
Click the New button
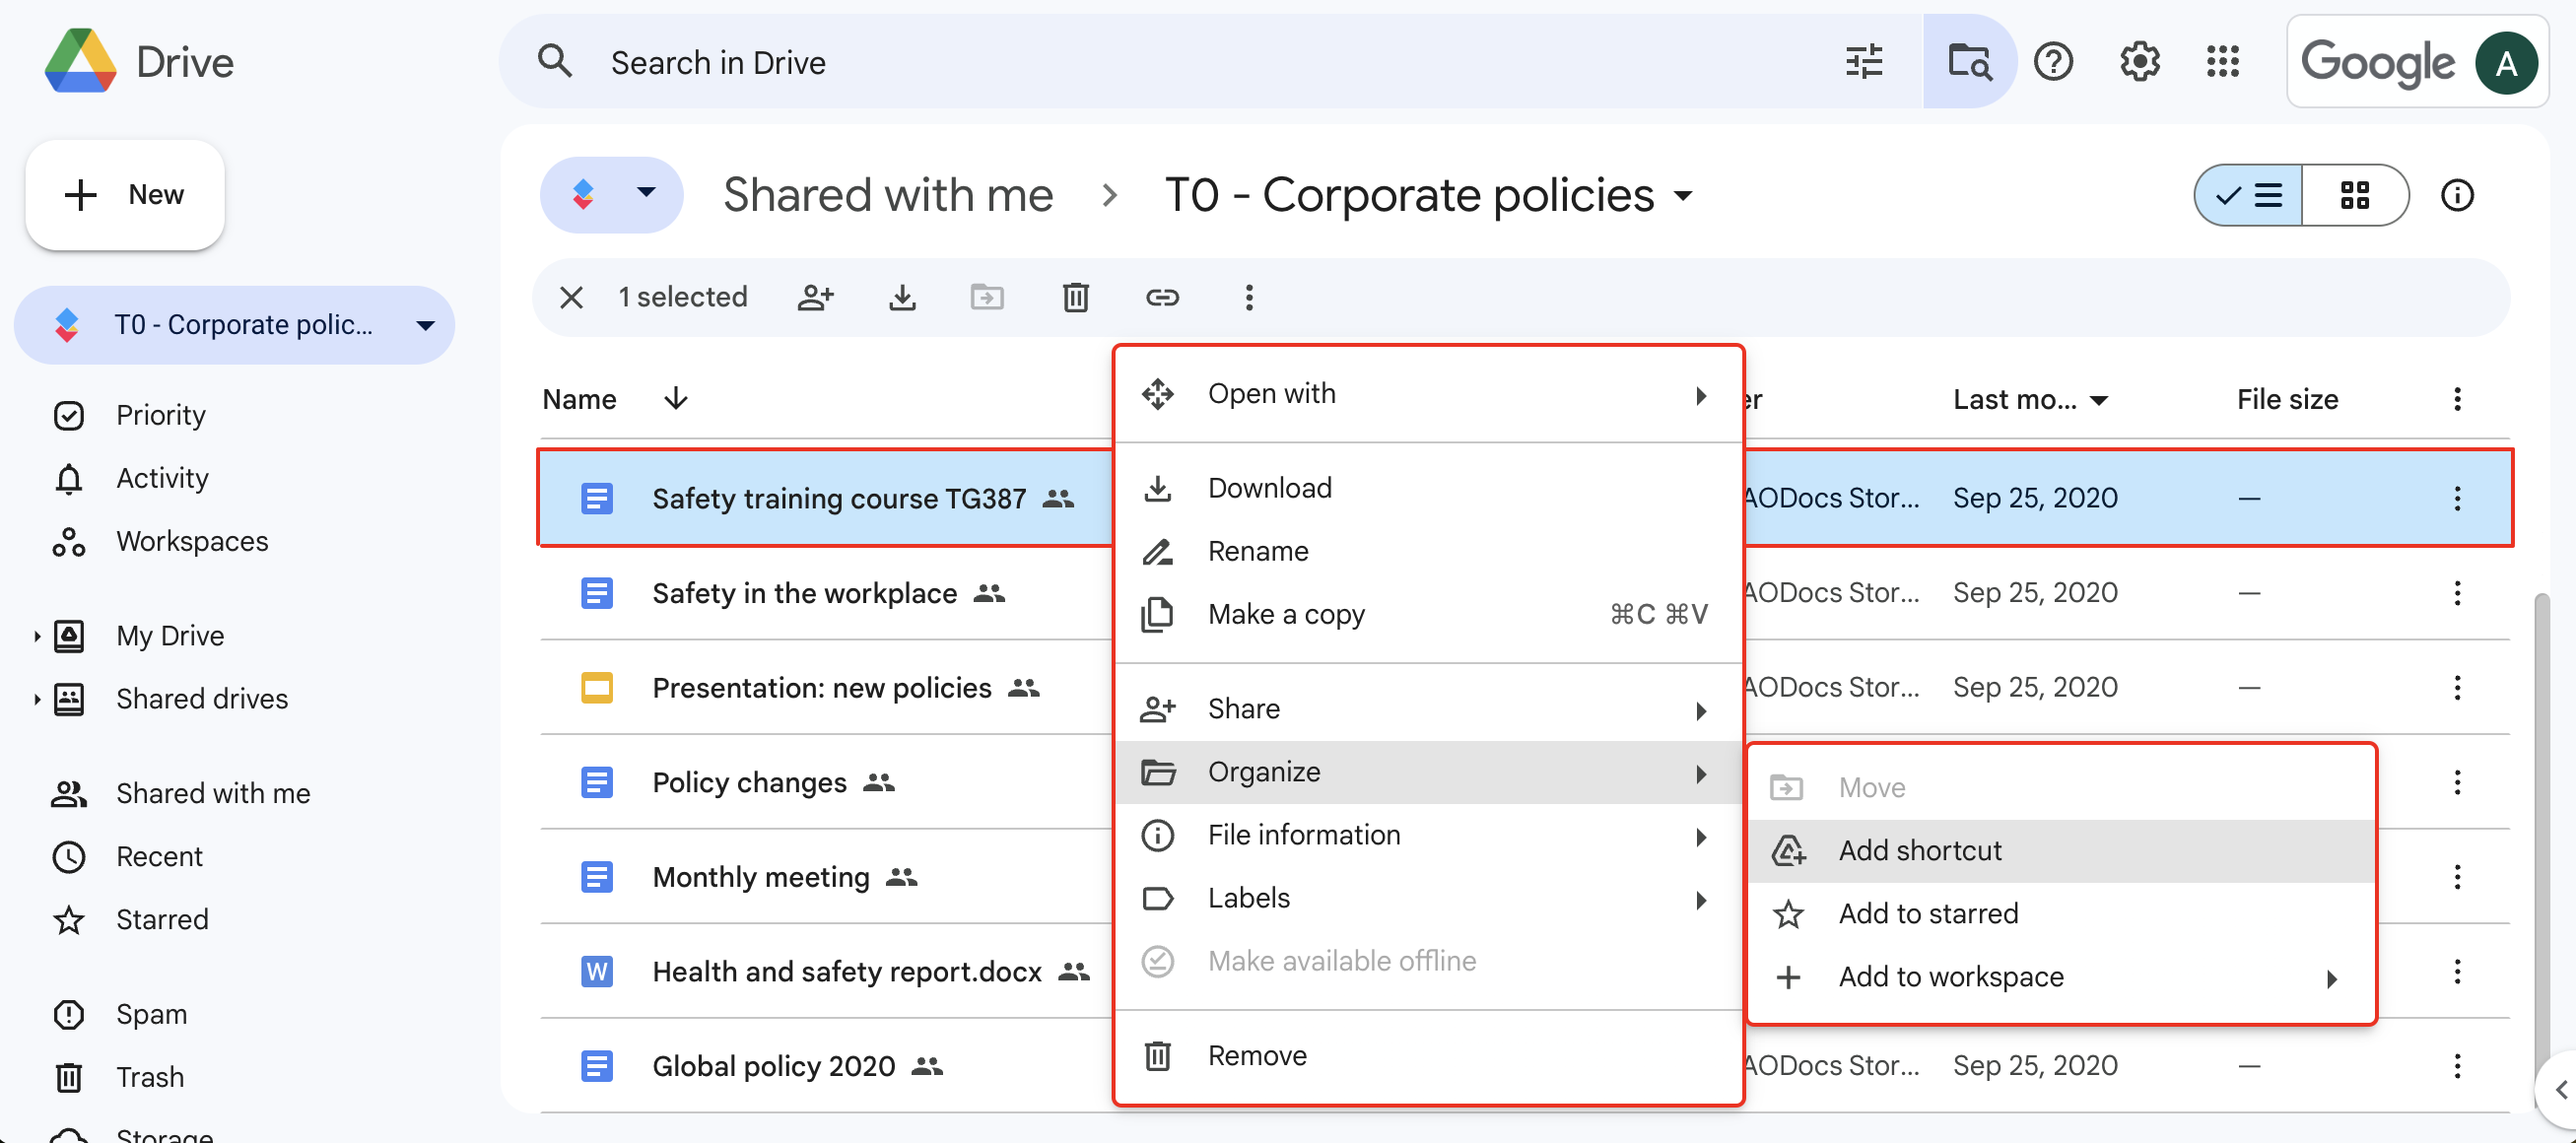(x=125, y=195)
